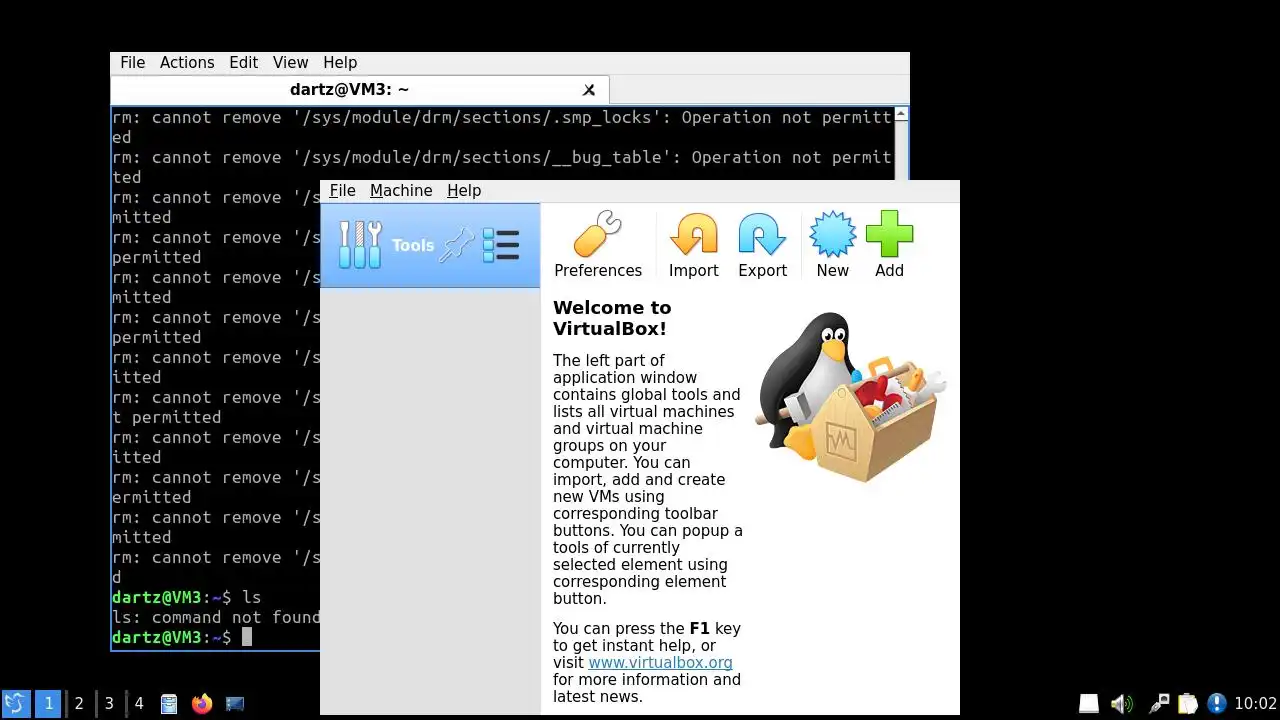Click the show desktop taskbar icon

235,704
